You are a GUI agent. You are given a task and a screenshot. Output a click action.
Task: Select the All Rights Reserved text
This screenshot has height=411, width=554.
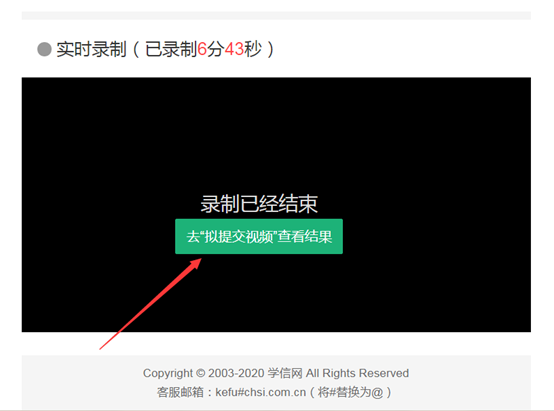click(357, 373)
